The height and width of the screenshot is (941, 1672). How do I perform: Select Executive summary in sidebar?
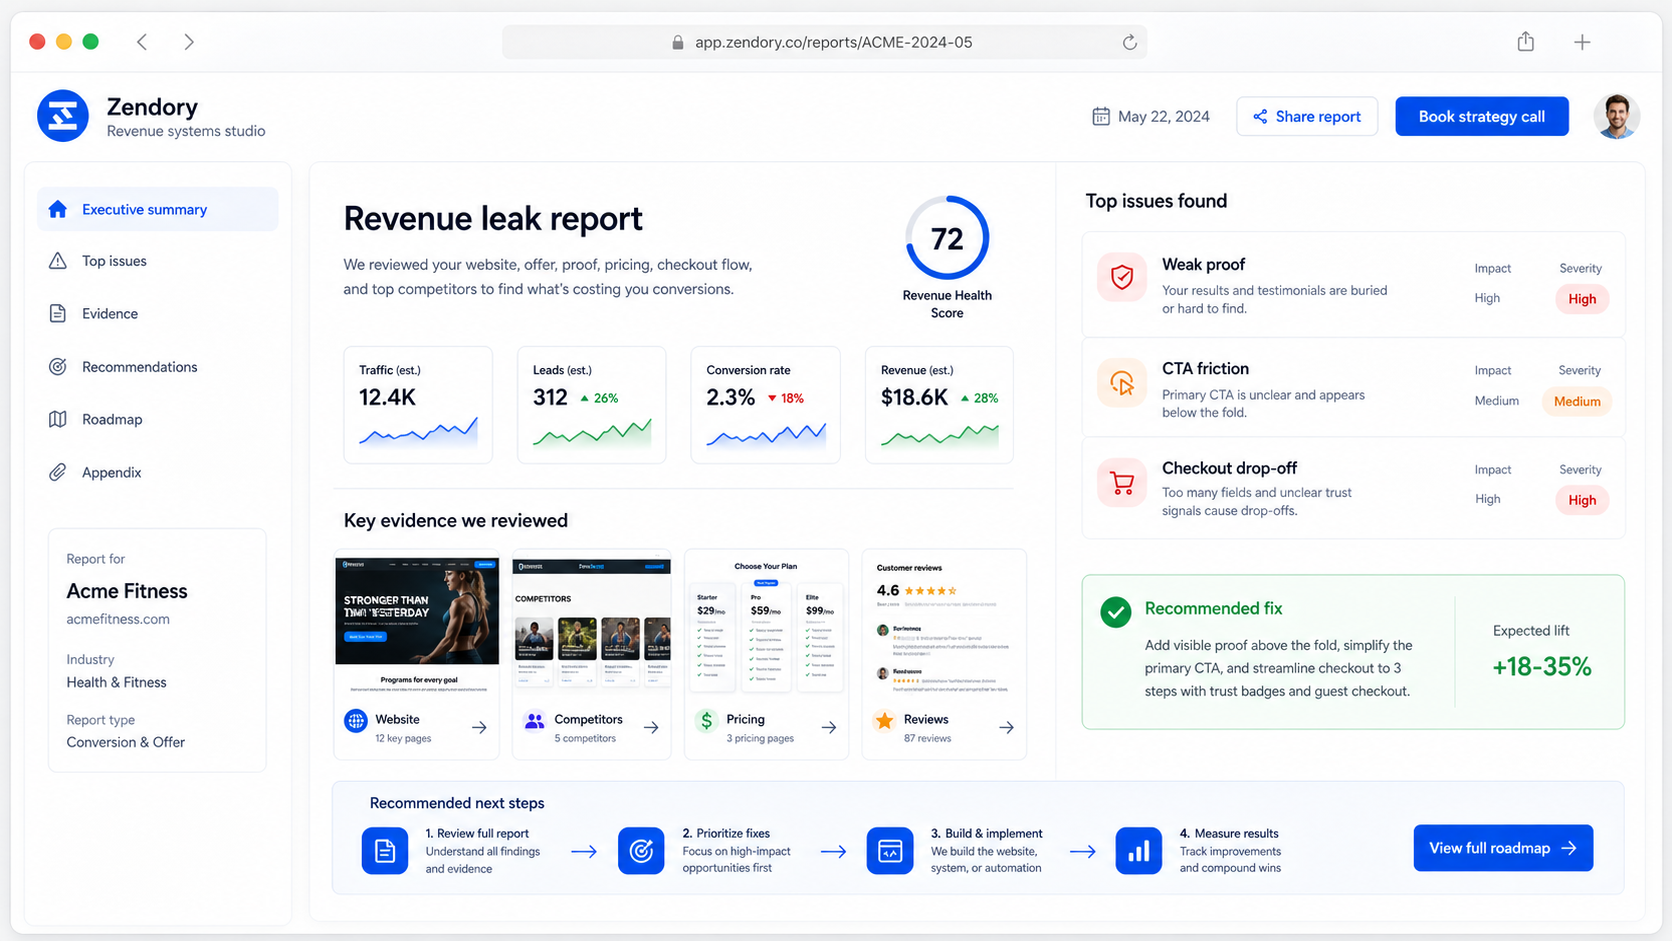tap(158, 209)
